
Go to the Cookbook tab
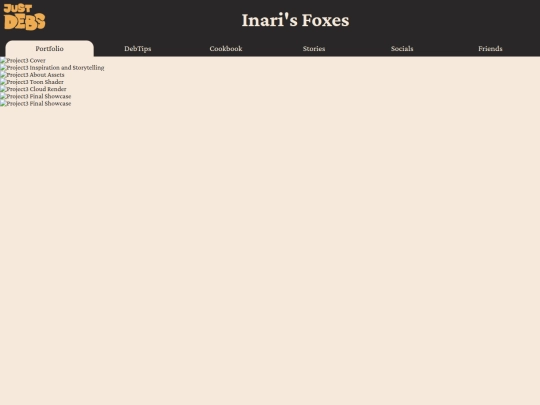click(x=226, y=49)
